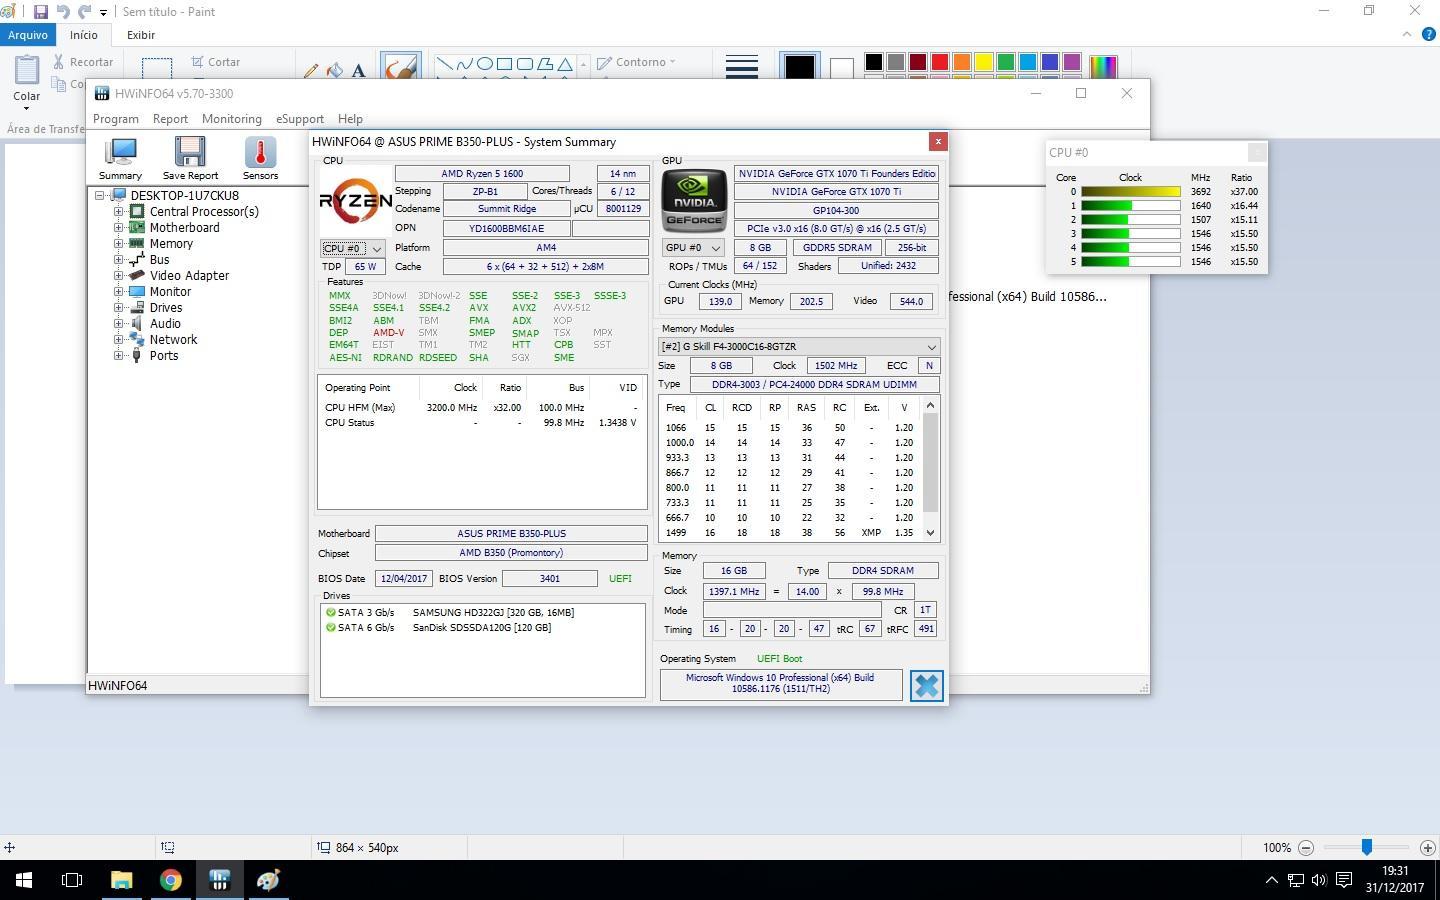Click the Undo arrow in Paint's title bar
The width and height of the screenshot is (1440, 900).
tap(63, 12)
